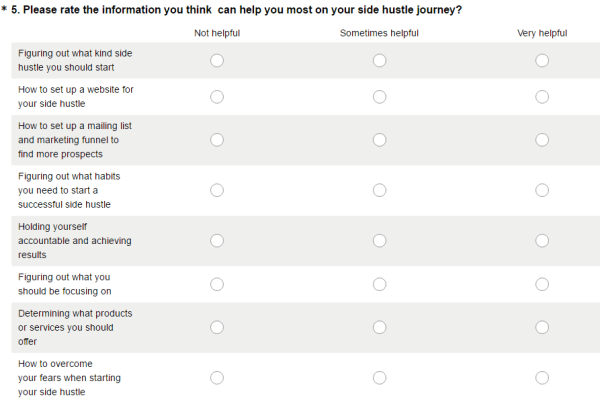This screenshot has width=600, height=410.
Task: Select Sometimes helpful for figuring out side hustle kind
Action: coord(380,60)
